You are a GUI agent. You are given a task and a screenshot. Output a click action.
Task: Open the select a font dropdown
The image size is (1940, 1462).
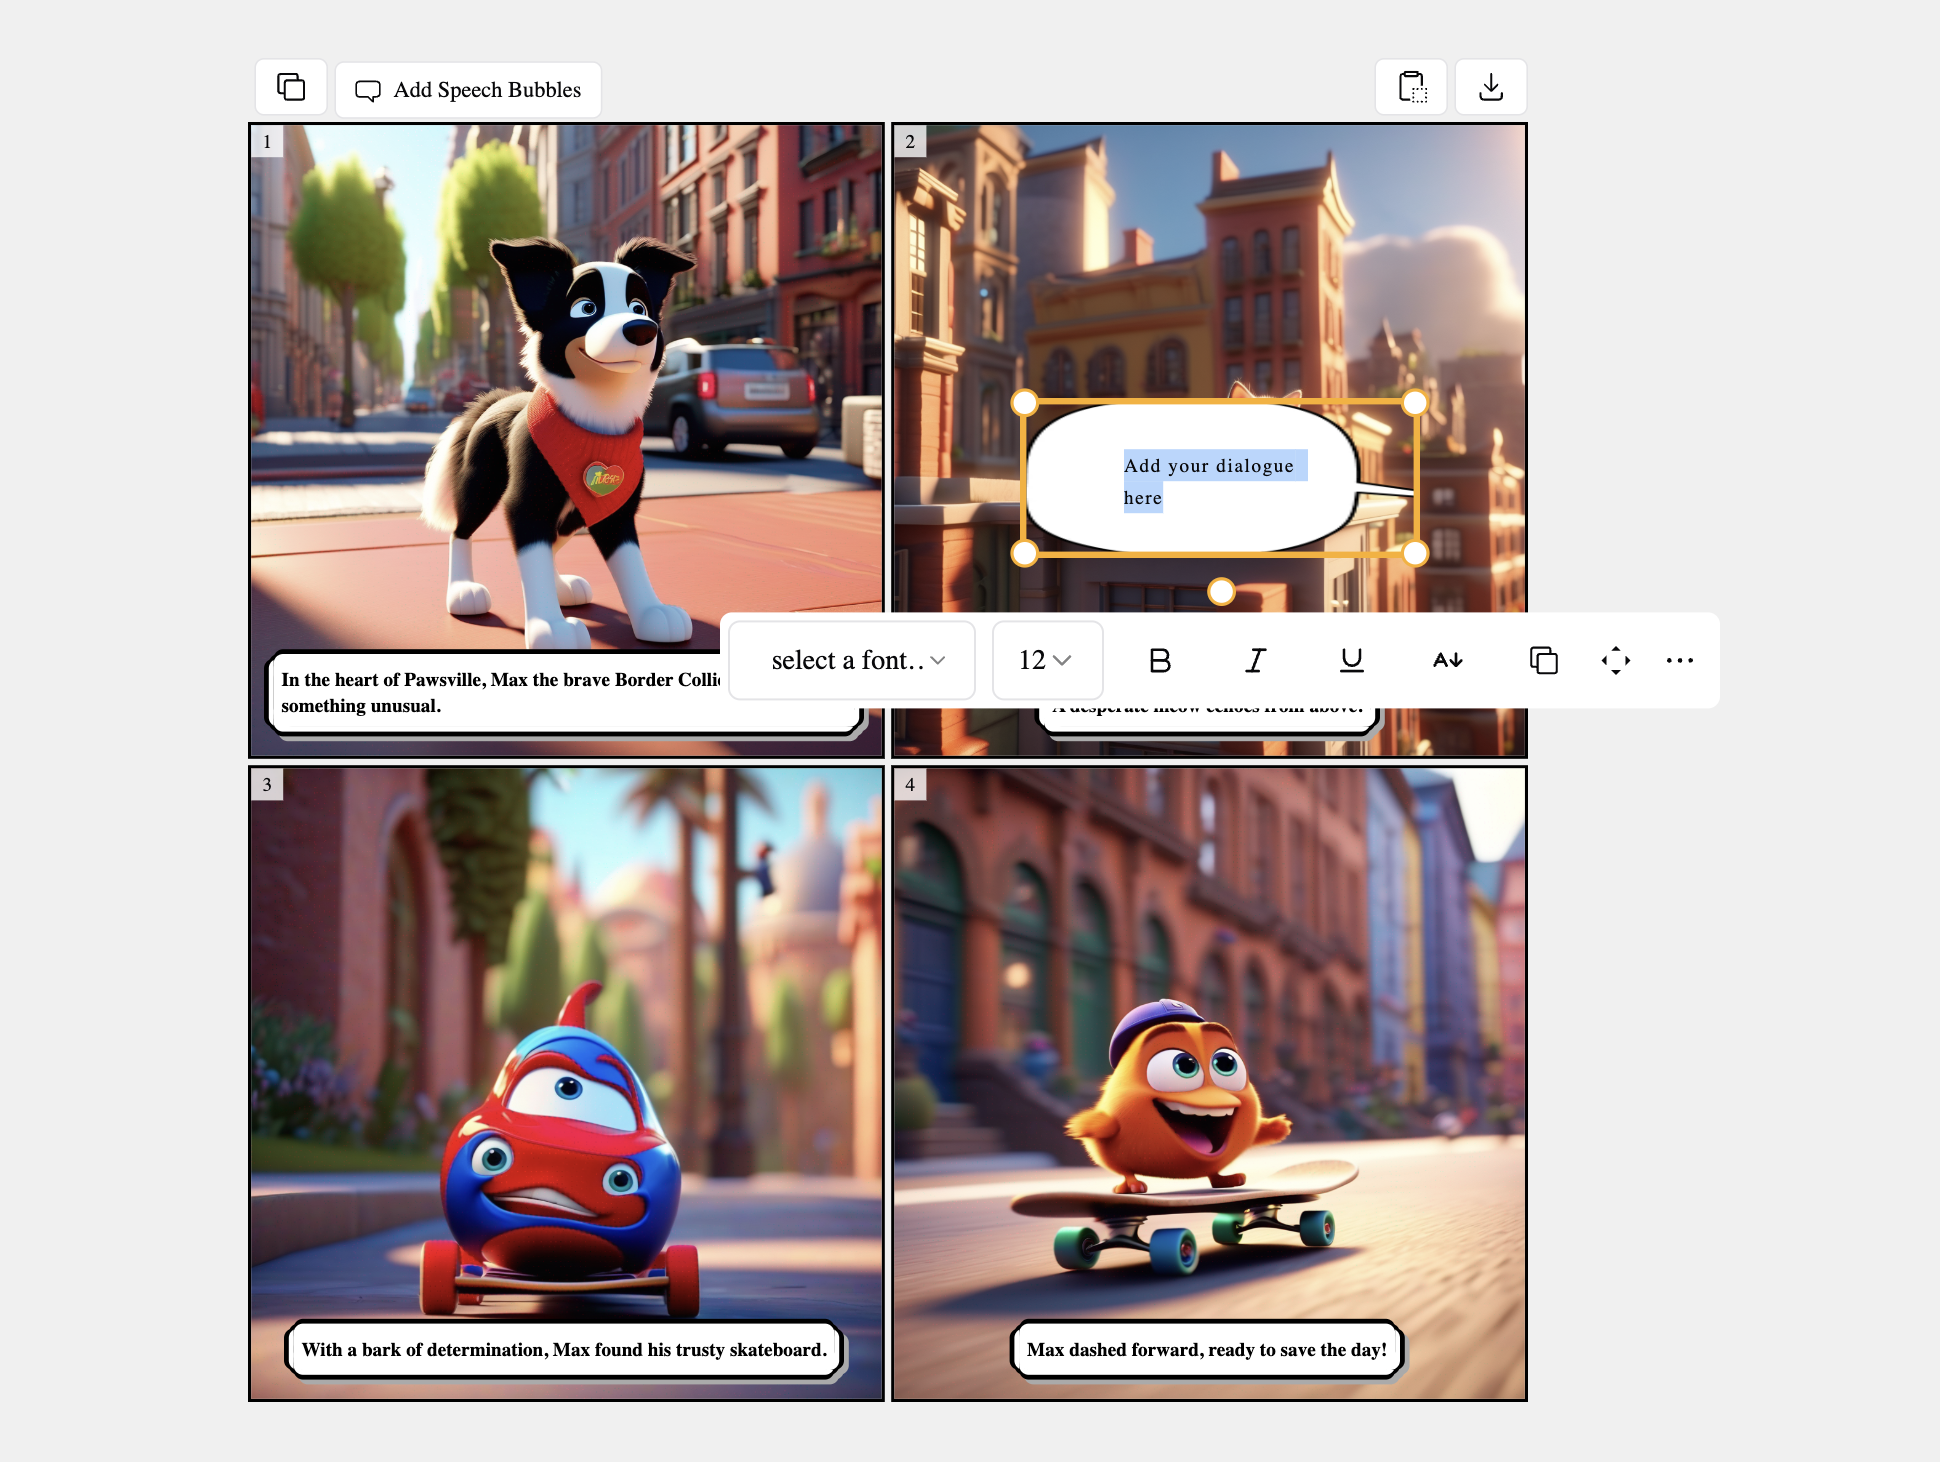tap(852, 660)
